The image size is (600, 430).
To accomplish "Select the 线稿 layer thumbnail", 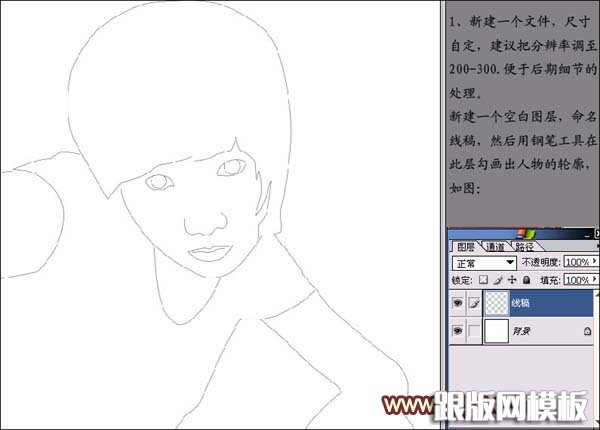I will tap(497, 302).
